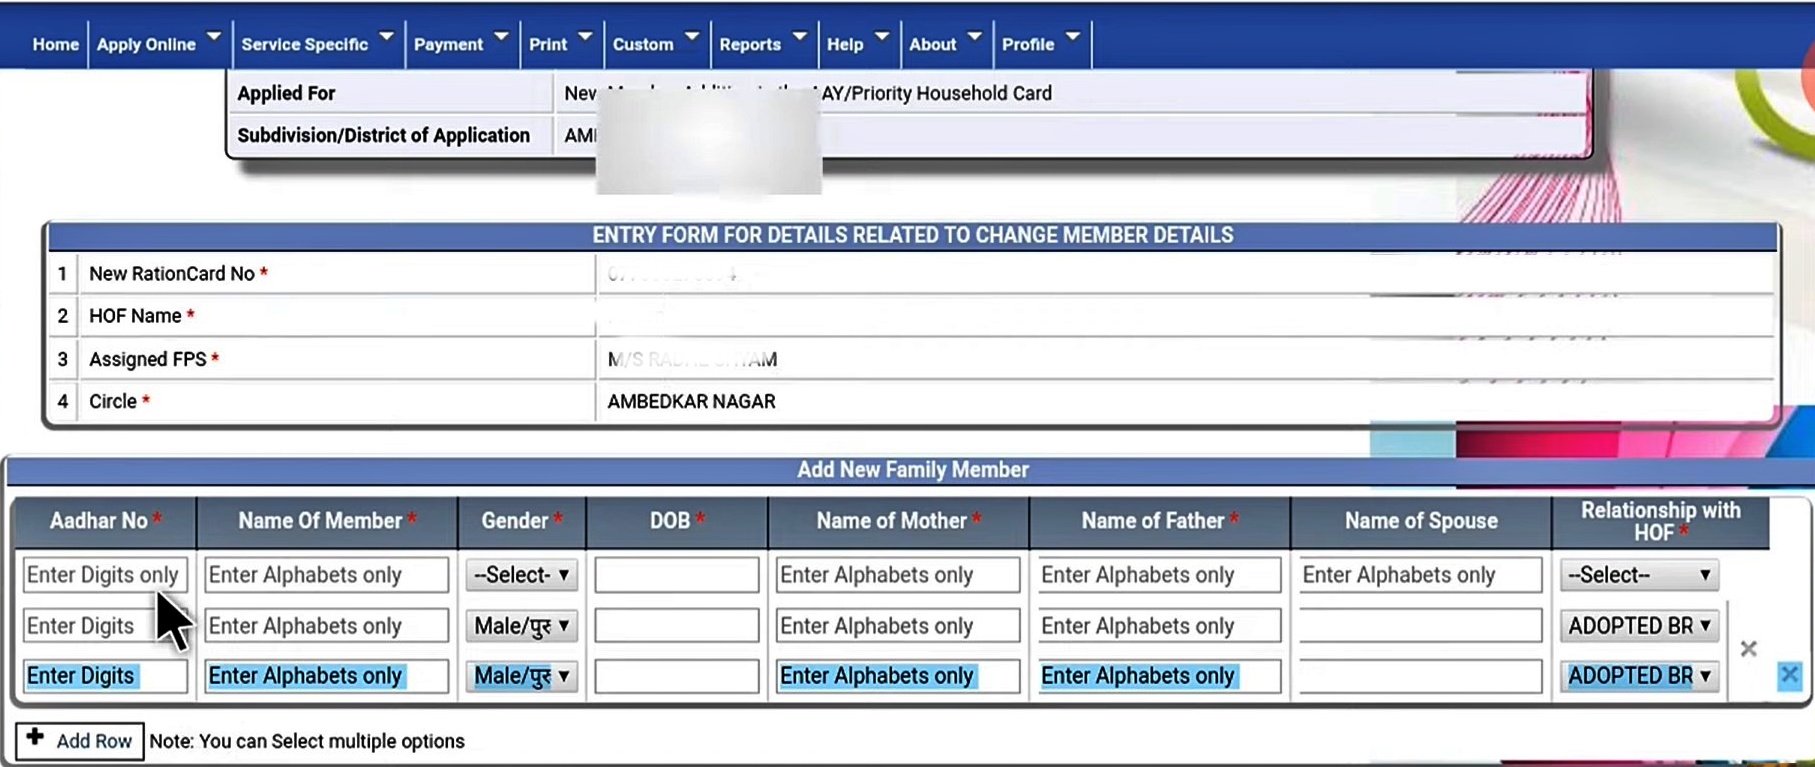The image size is (1815, 767).
Task: Click the Add New Family Member heading
Action: coord(912,470)
